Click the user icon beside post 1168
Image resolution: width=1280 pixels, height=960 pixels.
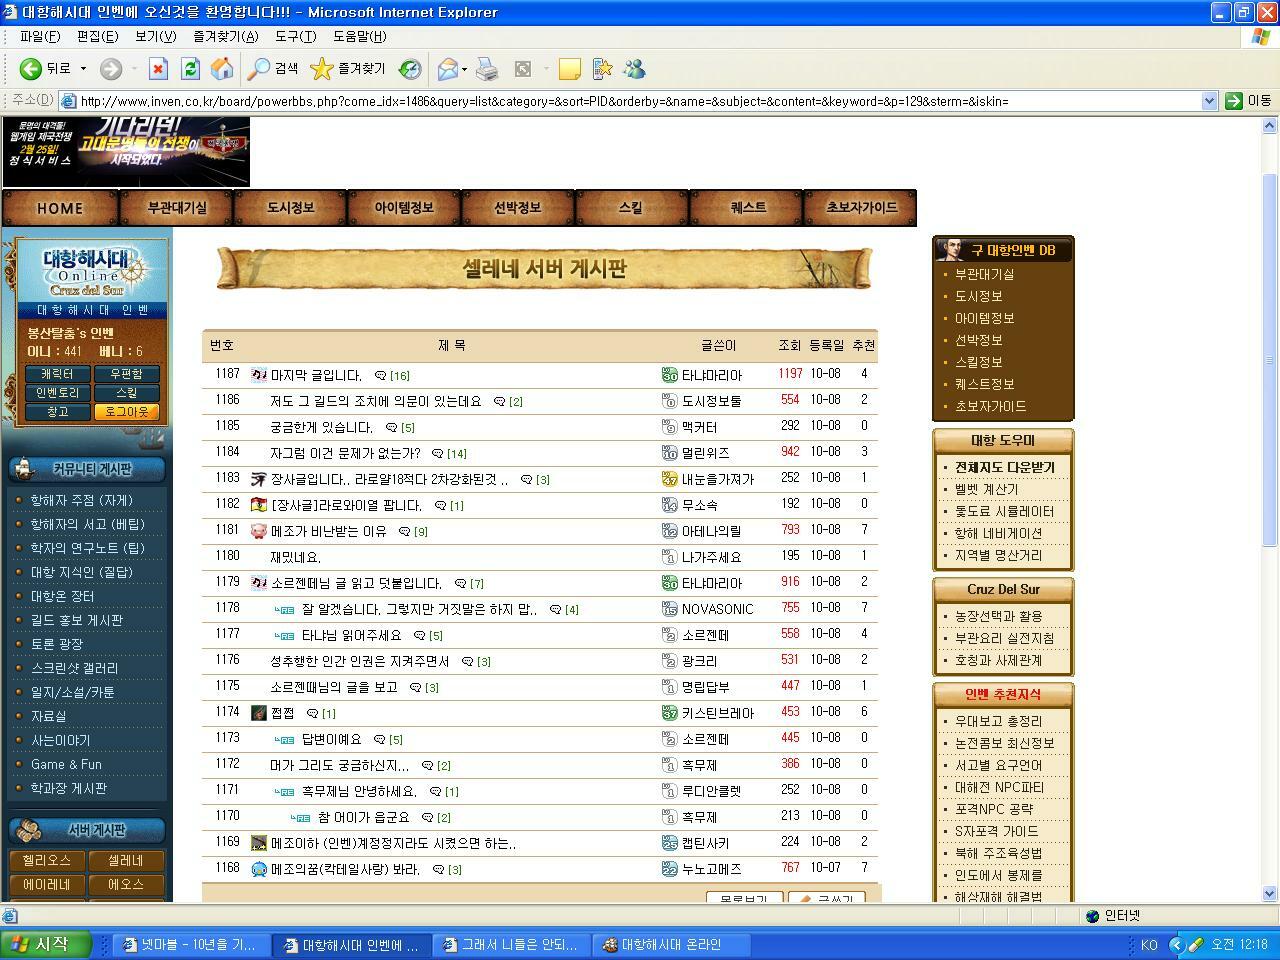tap(259, 869)
